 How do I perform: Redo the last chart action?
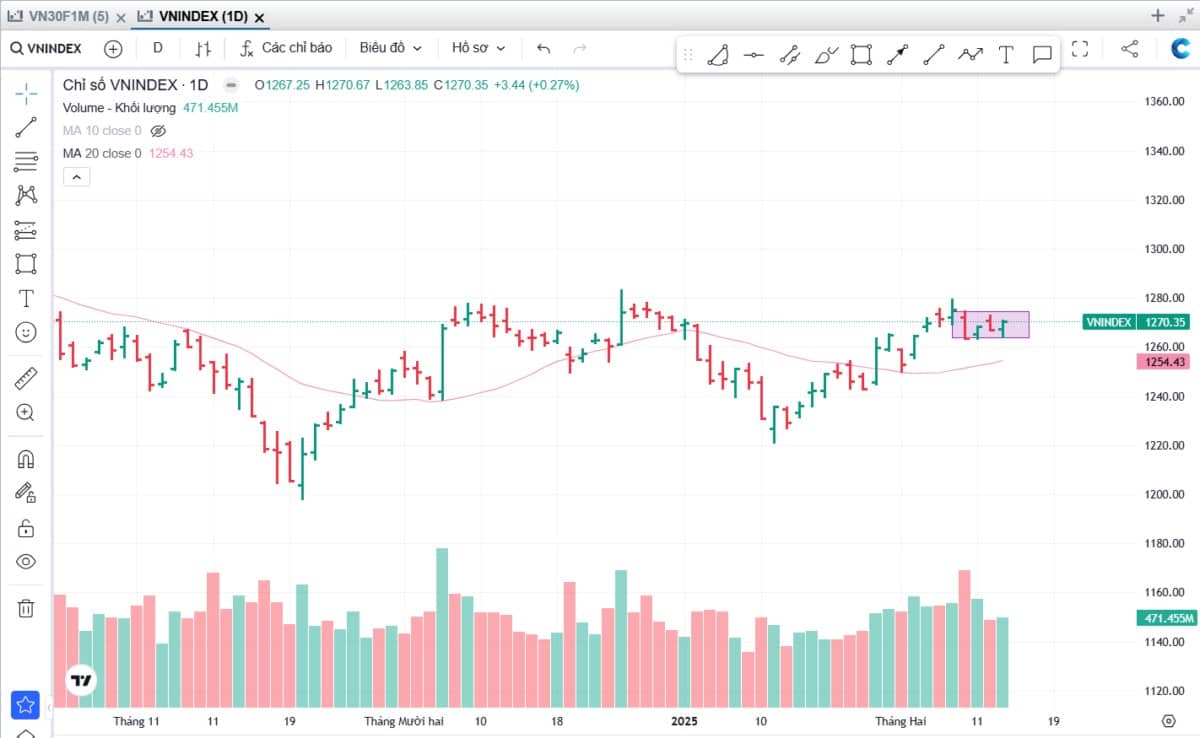[x=579, y=48]
